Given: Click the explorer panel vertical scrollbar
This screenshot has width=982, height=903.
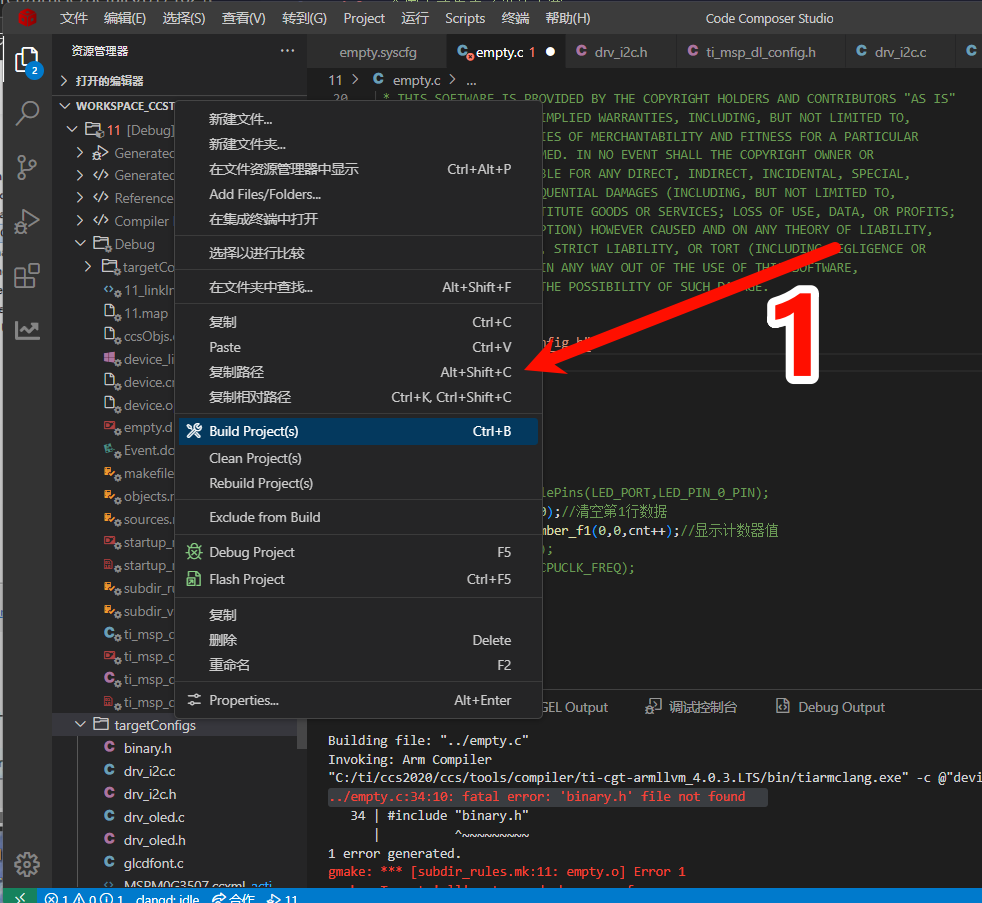Looking at the screenshot, I should click(x=302, y=733).
